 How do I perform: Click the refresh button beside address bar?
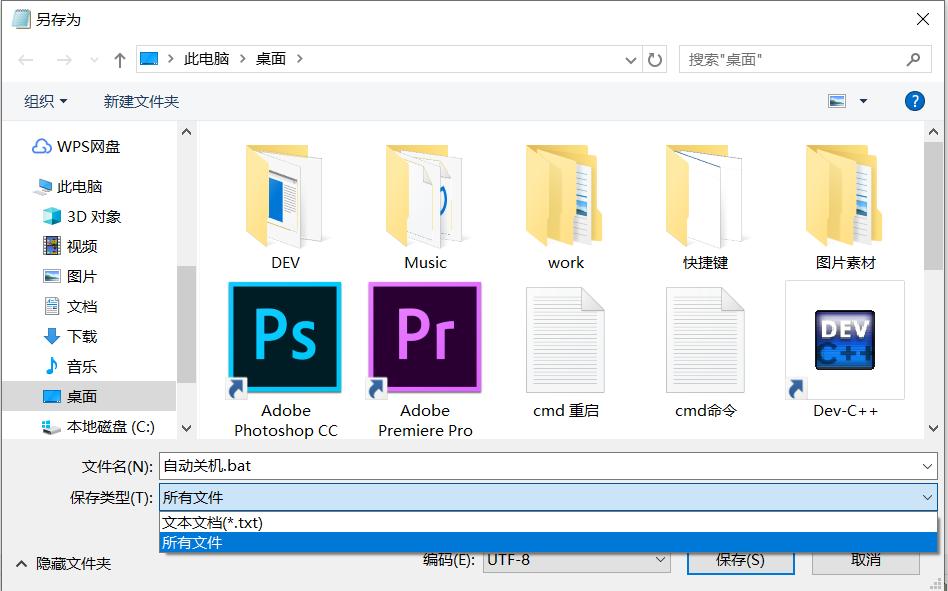(x=655, y=60)
